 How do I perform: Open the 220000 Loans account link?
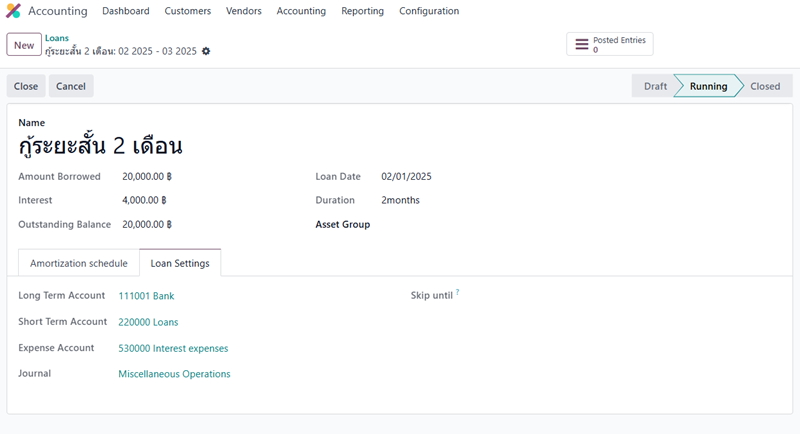(148, 322)
